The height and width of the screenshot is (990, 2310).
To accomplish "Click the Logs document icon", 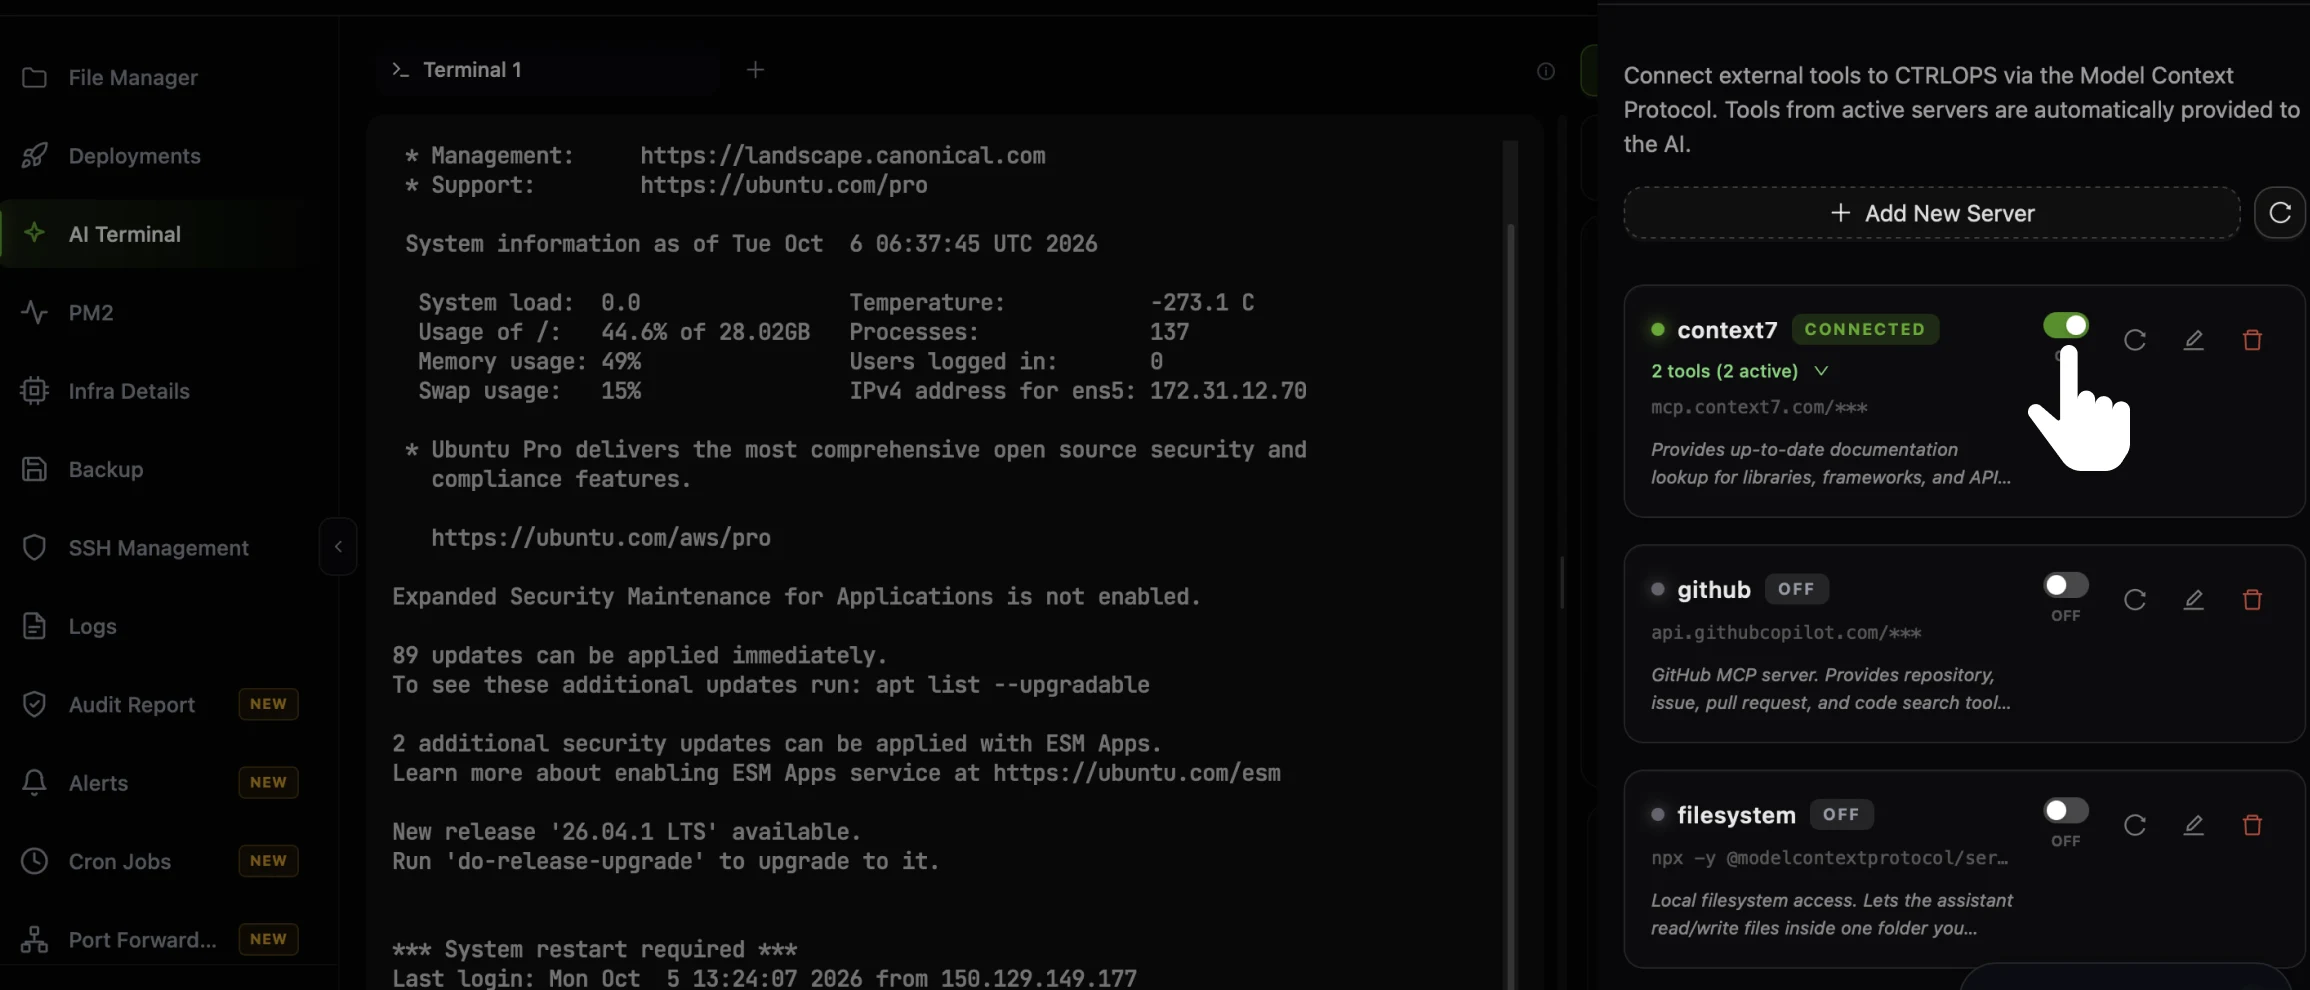I will click(x=34, y=626).
